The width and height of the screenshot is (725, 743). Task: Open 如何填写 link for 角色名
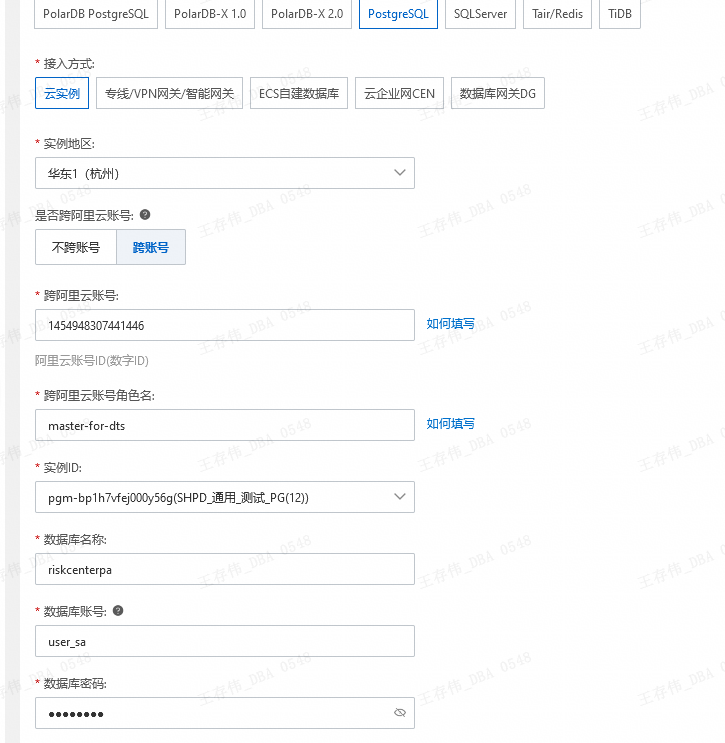point(451,424)
